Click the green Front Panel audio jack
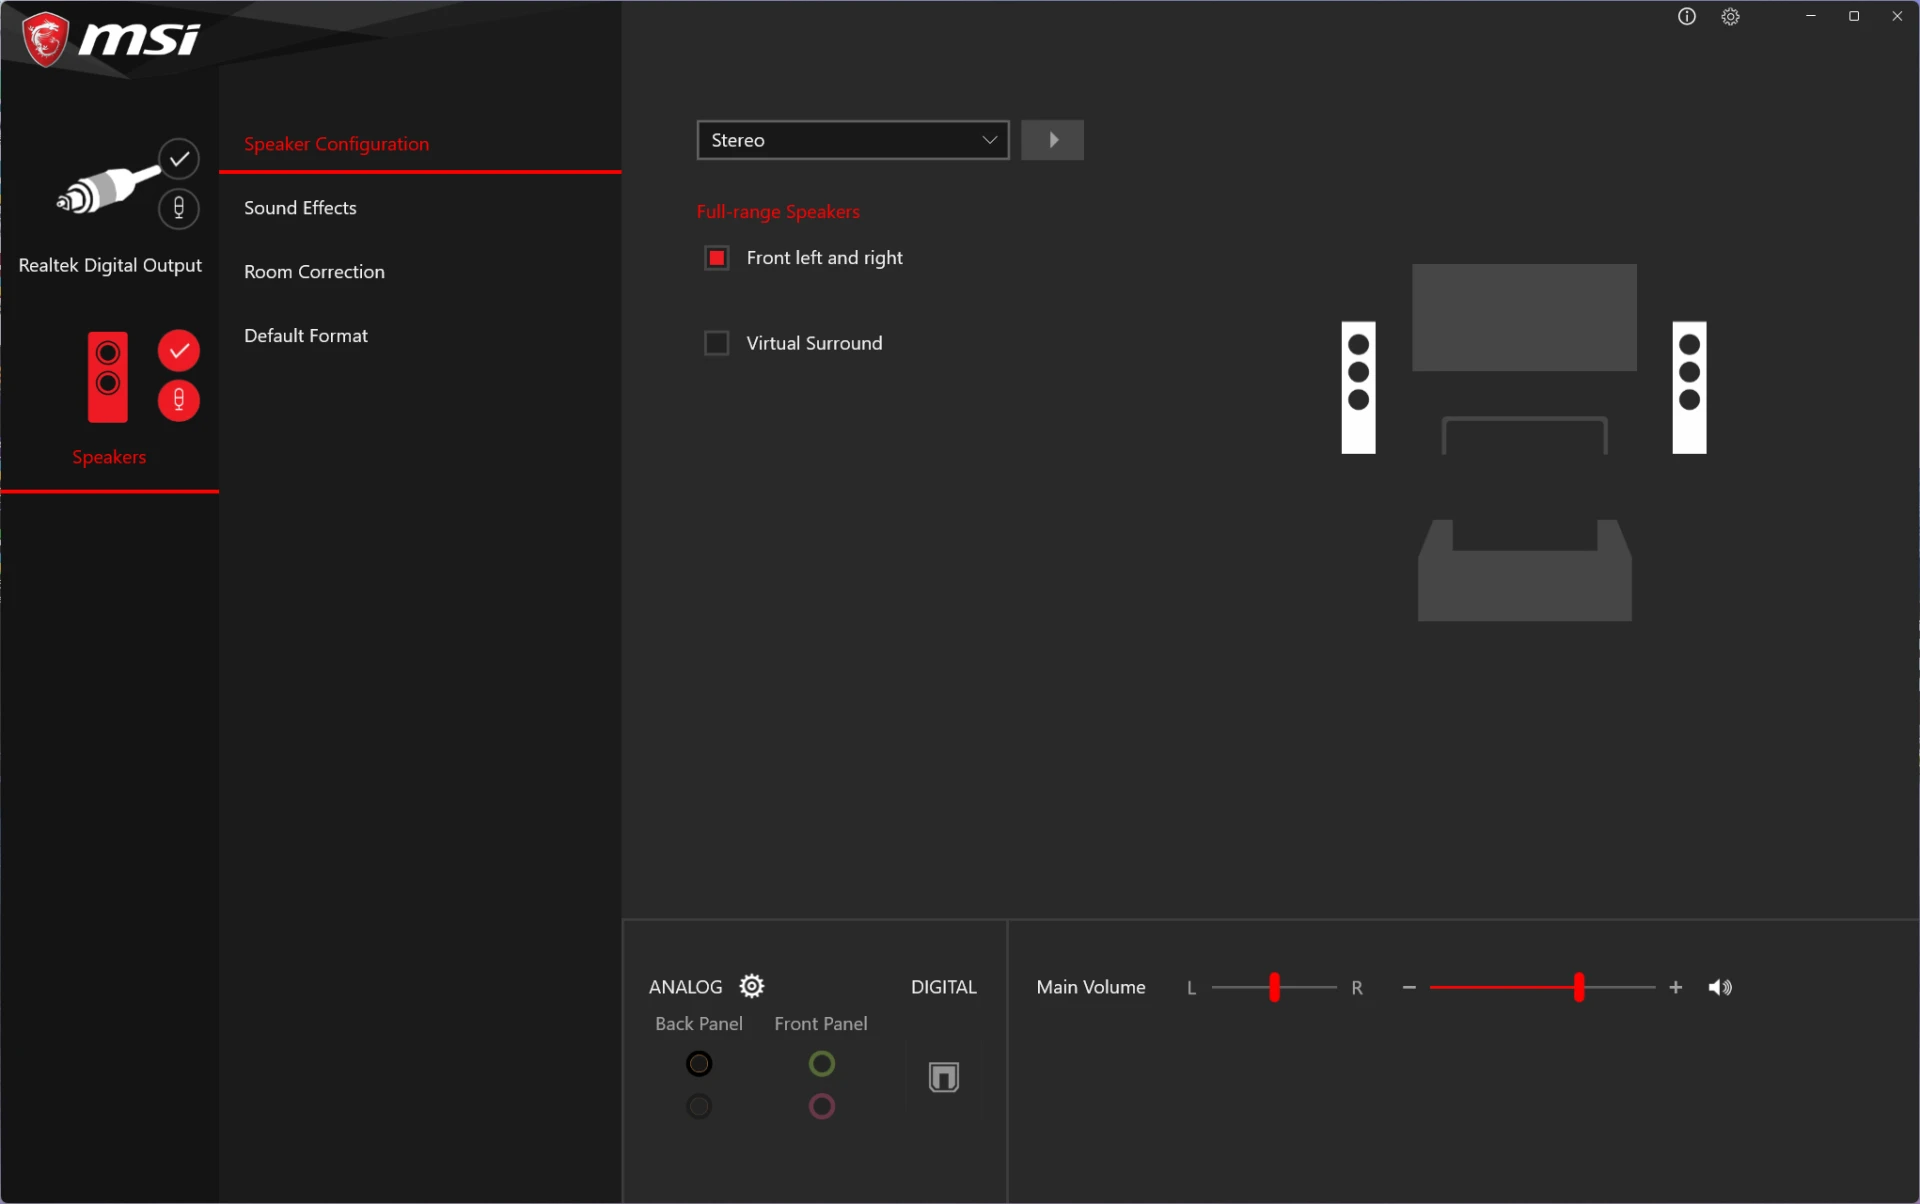 822,1064
